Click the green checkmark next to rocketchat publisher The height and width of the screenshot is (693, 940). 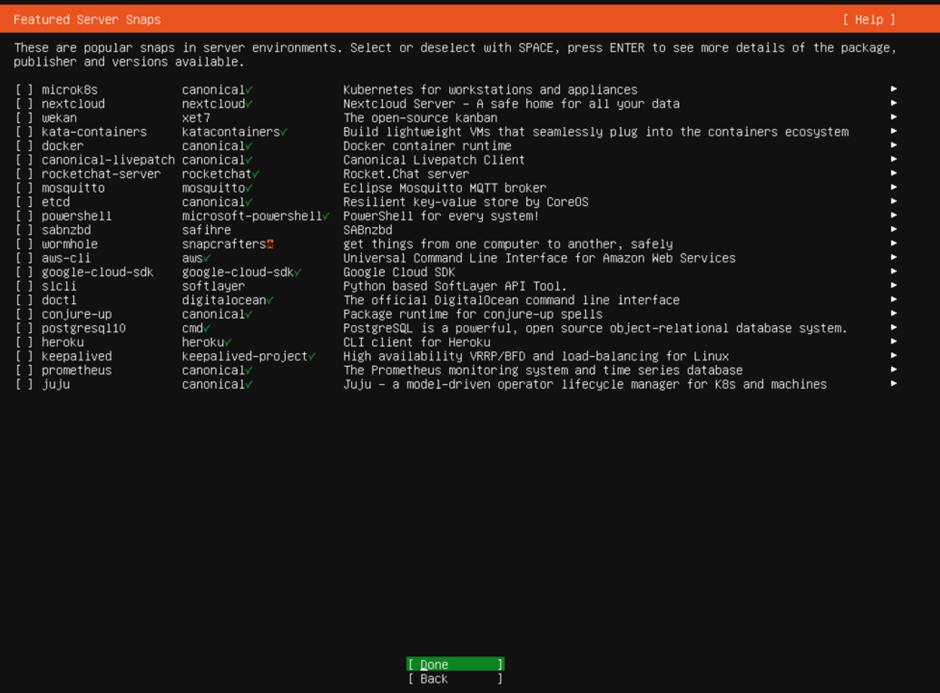tap(256, 174)
